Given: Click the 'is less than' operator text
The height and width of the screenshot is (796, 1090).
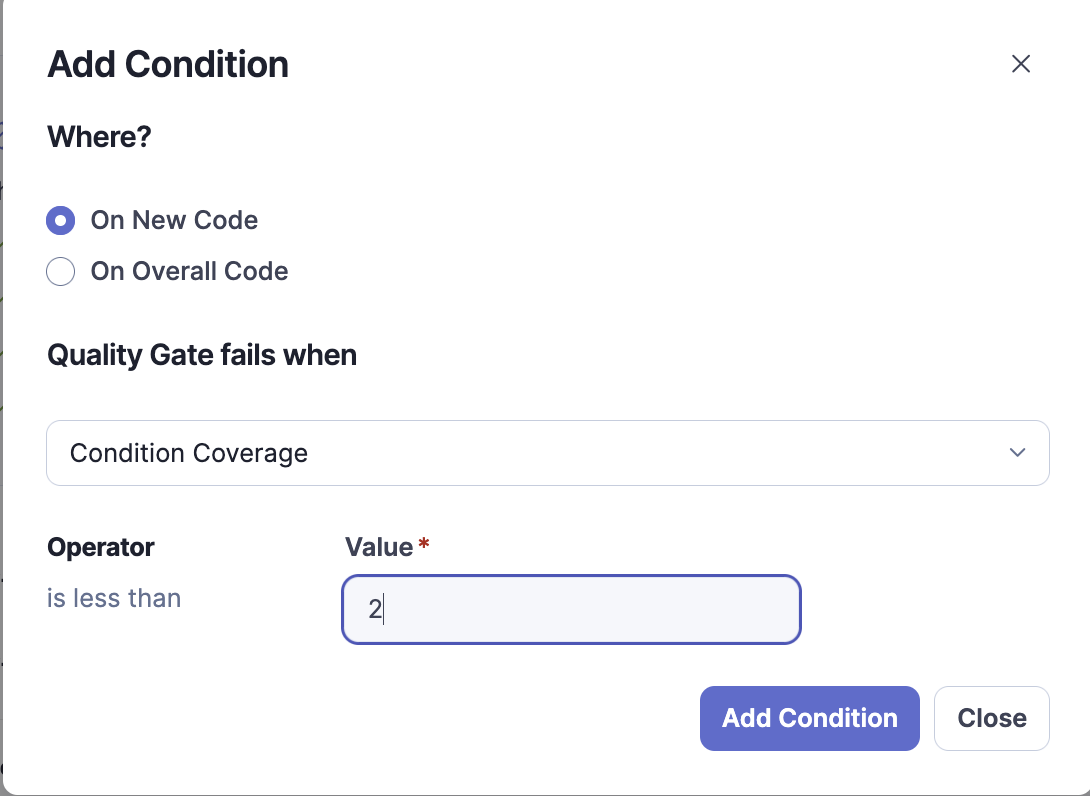Looking at the screenshot, I should pyautogui.click(x=114, y=599).
